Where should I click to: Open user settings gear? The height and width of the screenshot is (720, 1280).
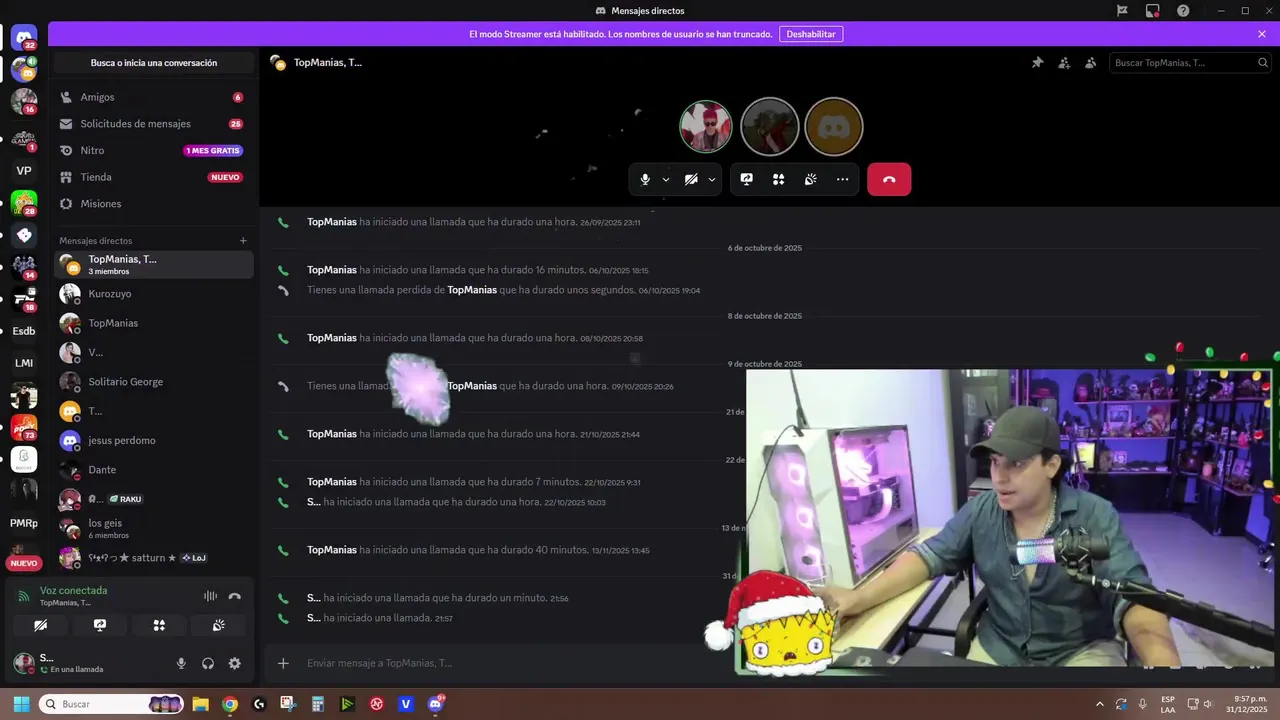tap(234, 663)
